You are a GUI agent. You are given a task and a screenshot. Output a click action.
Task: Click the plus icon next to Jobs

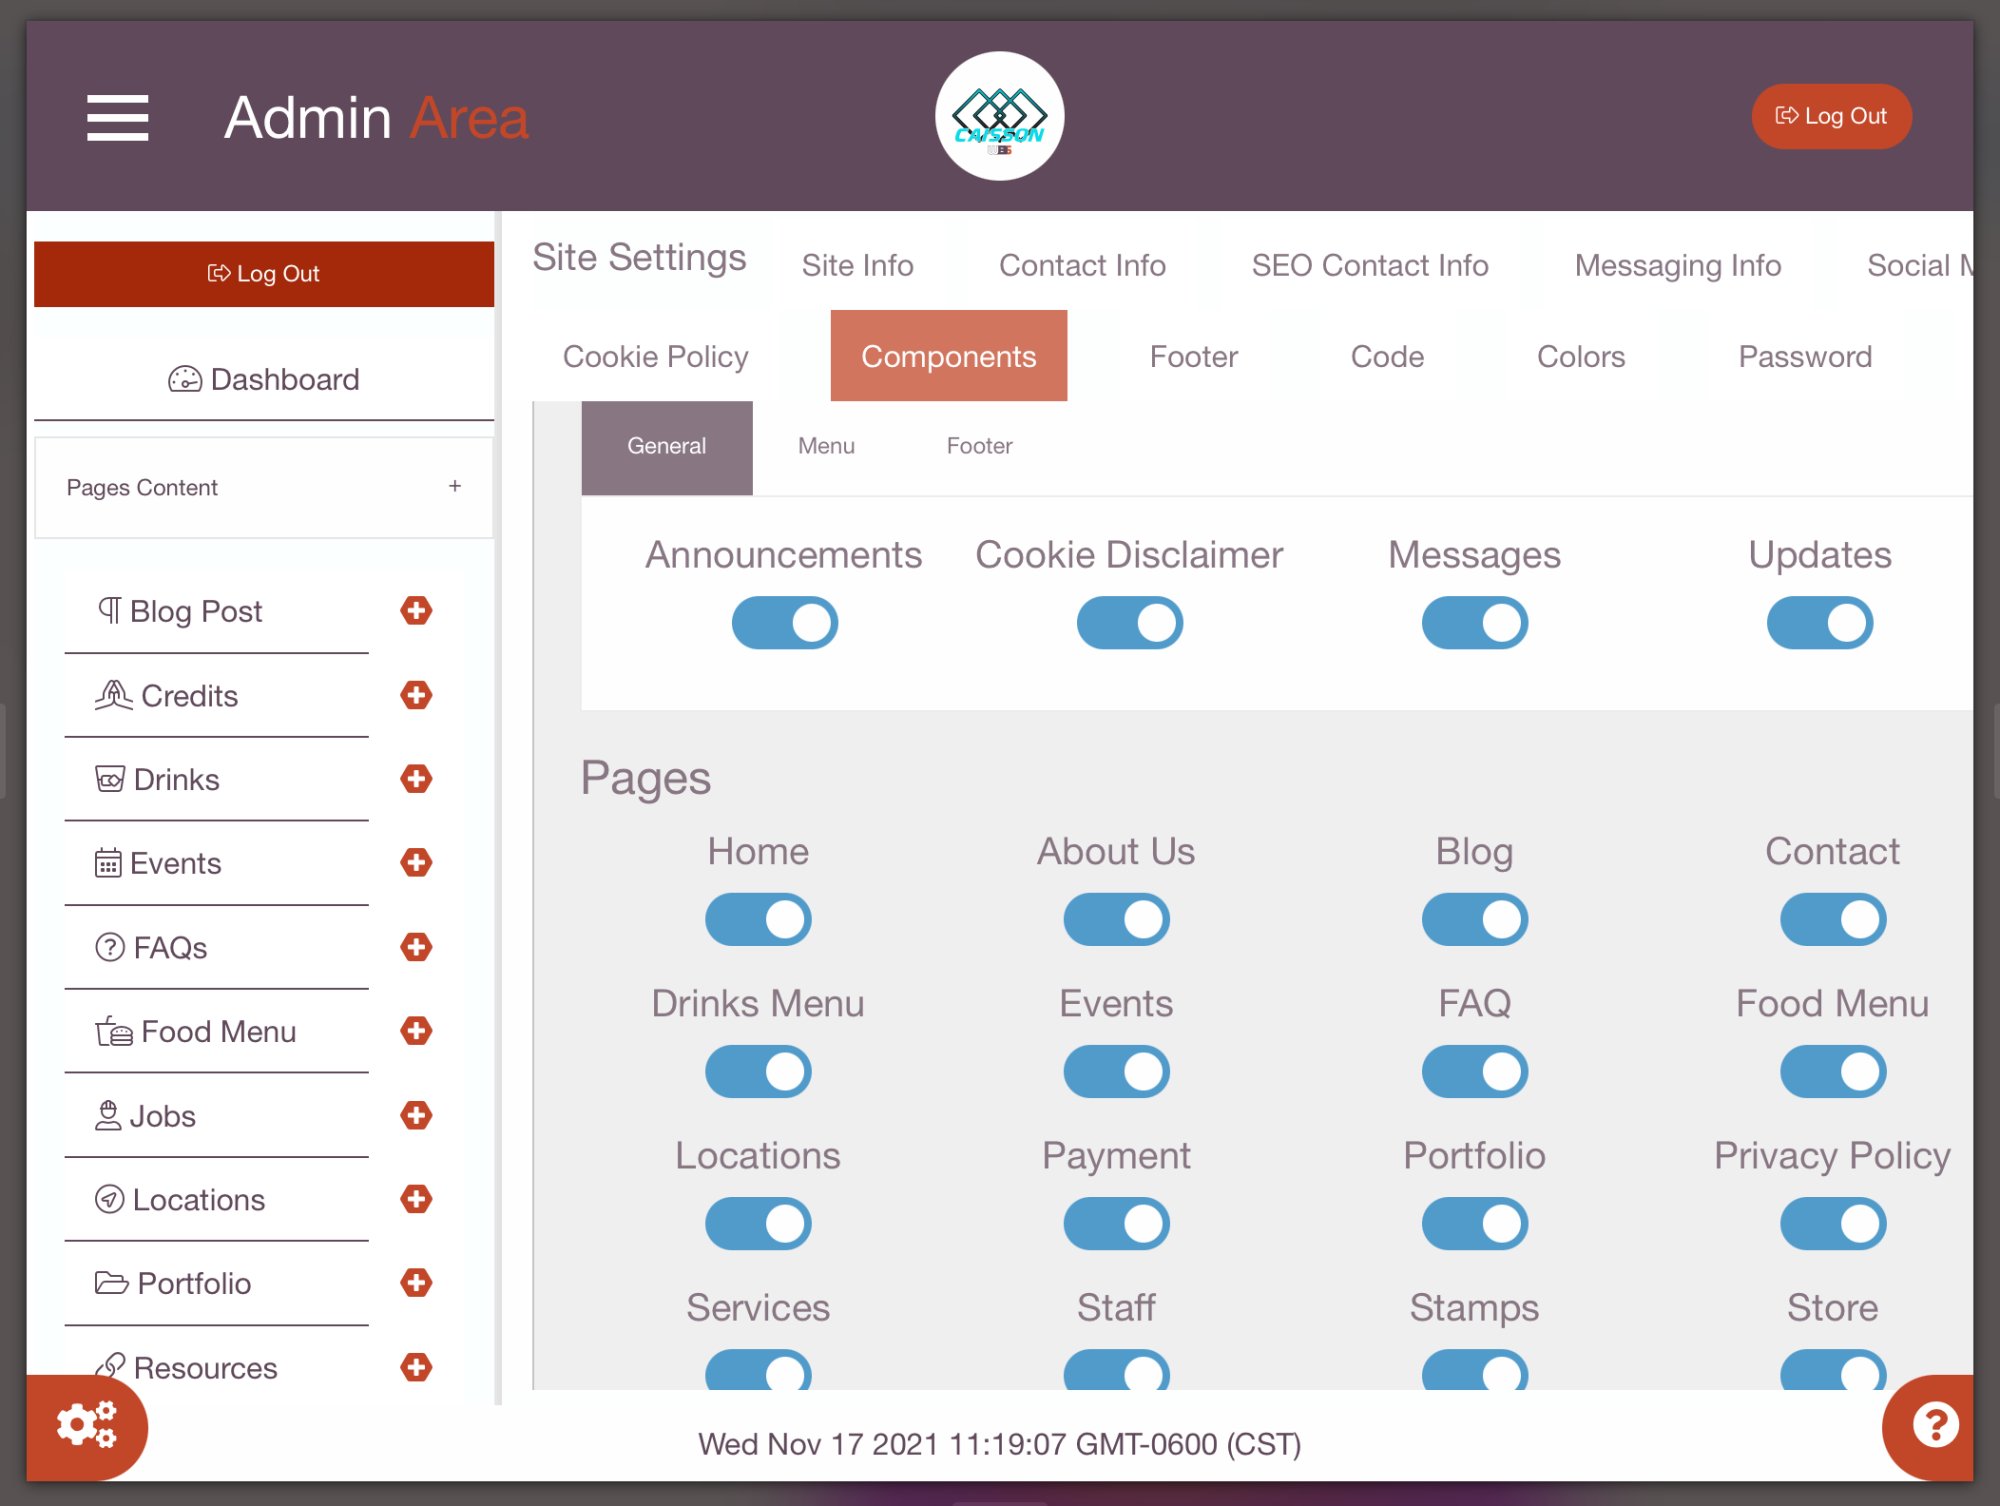[416, 1115]
